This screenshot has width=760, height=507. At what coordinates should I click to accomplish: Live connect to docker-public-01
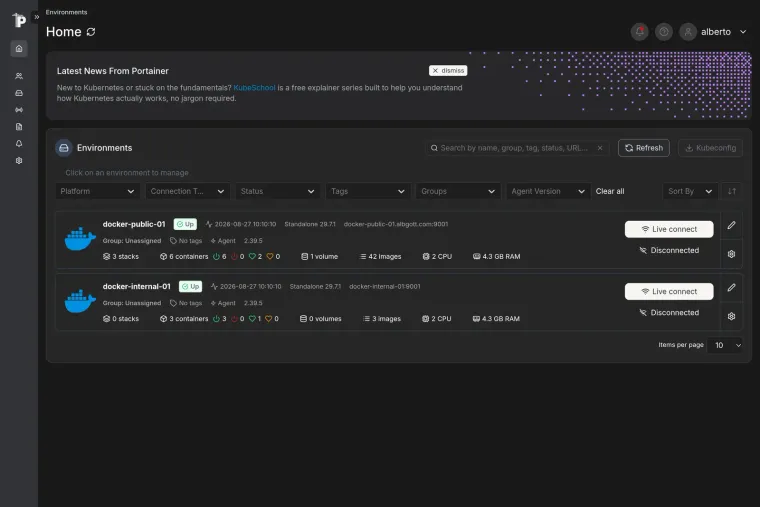[669, 229]
